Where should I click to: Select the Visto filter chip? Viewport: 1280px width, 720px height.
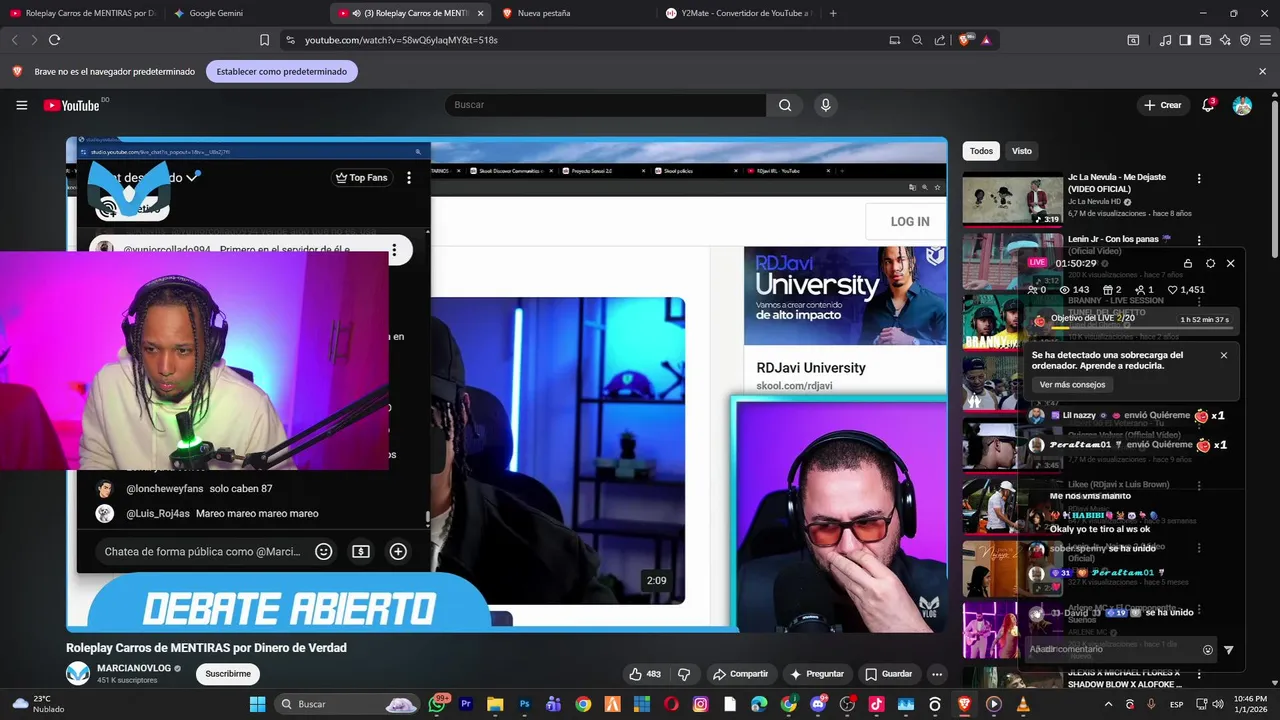click(1021, 151)
